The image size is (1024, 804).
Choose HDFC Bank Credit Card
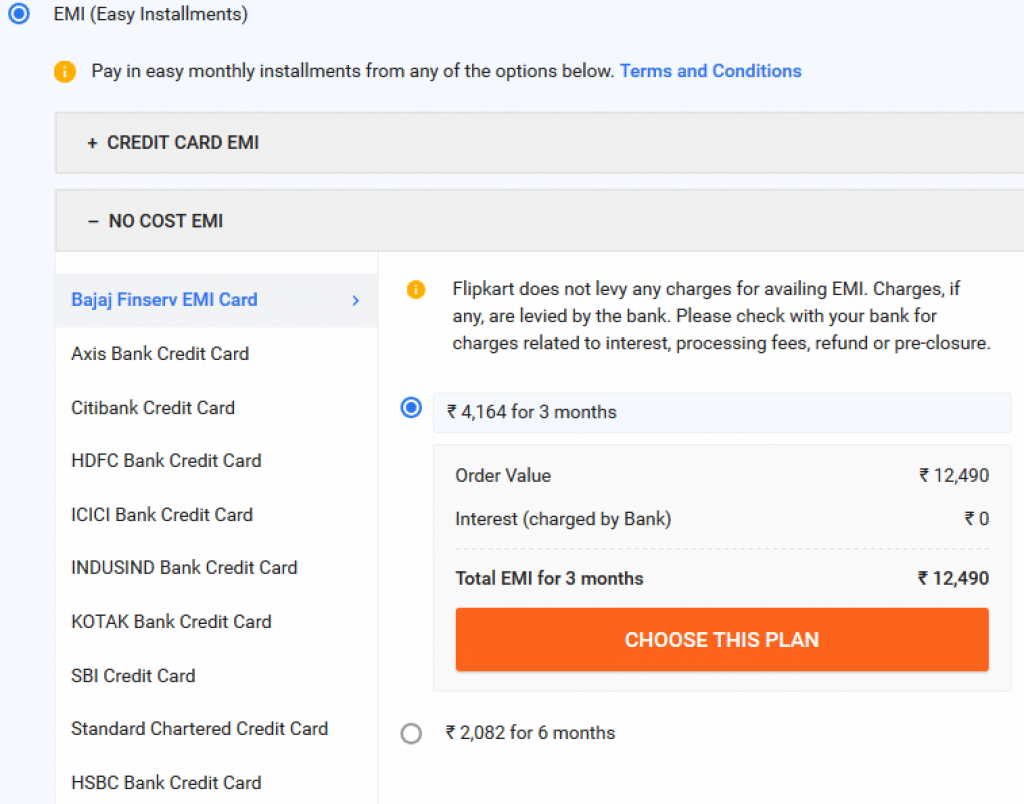pos(166,461)
